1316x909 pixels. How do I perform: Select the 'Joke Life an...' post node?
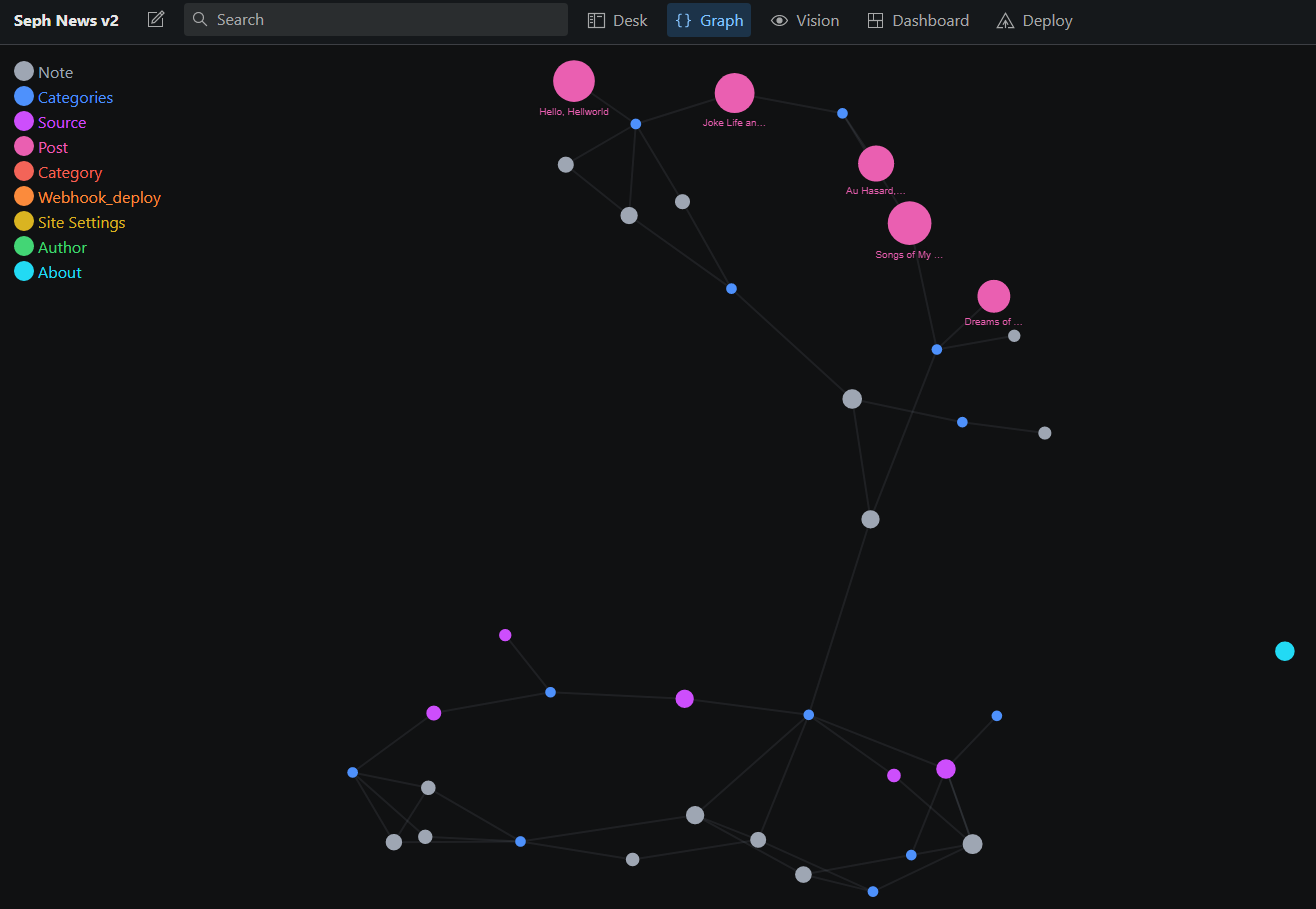734,93
